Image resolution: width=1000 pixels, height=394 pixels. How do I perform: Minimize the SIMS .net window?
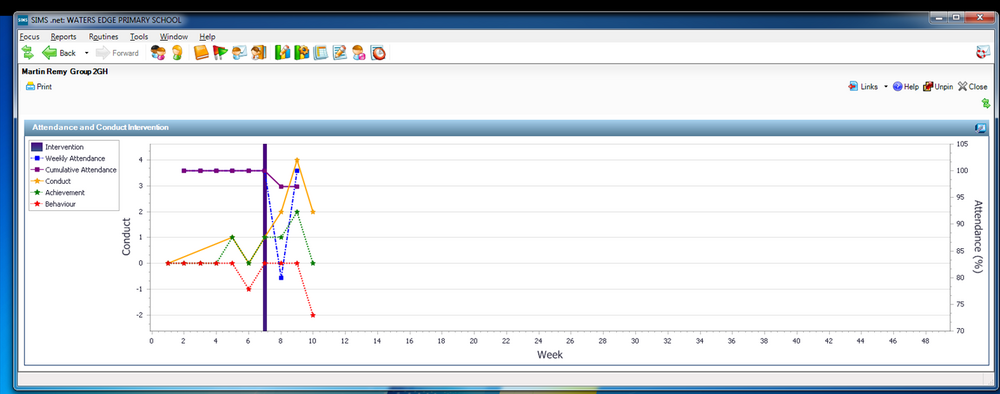pos(939,19)
